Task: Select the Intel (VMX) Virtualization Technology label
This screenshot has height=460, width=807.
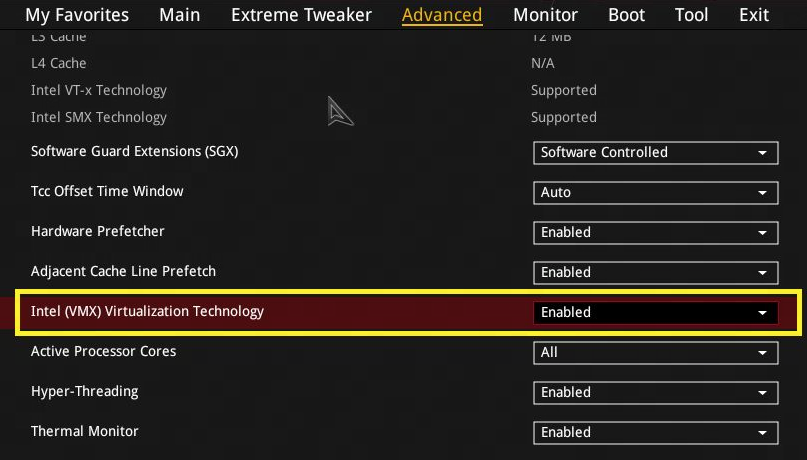Action: pyautogui.click(x=147, y=312)
